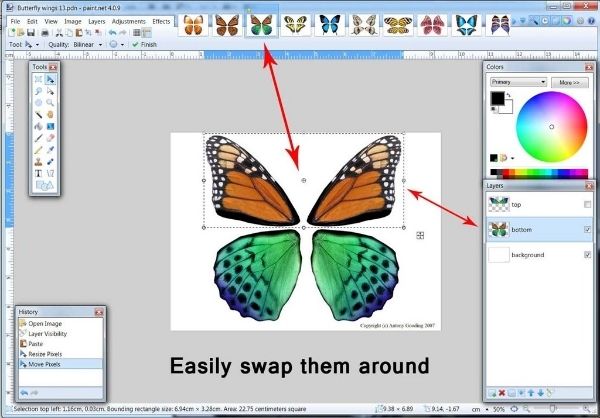Select the Clone Stamp tool
600x418 pixels.
click(38, 162)
